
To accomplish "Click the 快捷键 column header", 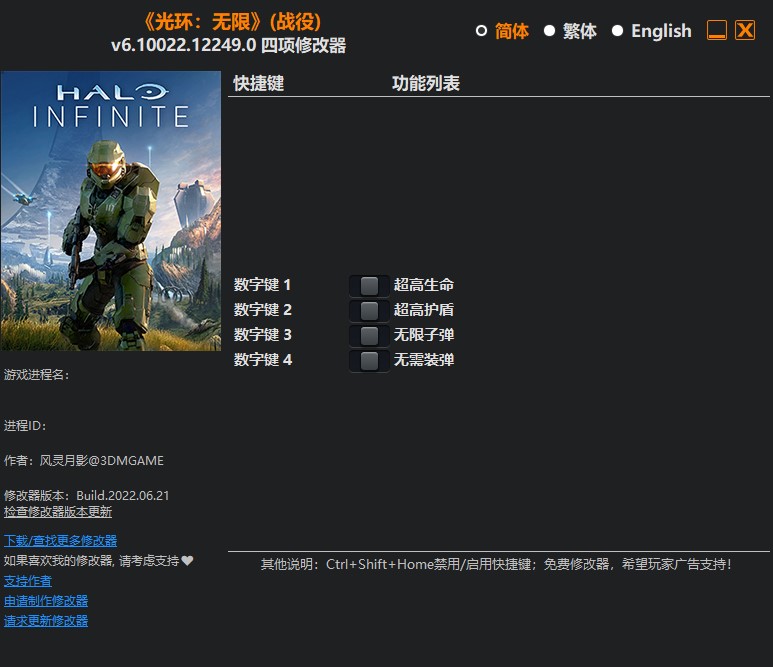I will (259, 83).
